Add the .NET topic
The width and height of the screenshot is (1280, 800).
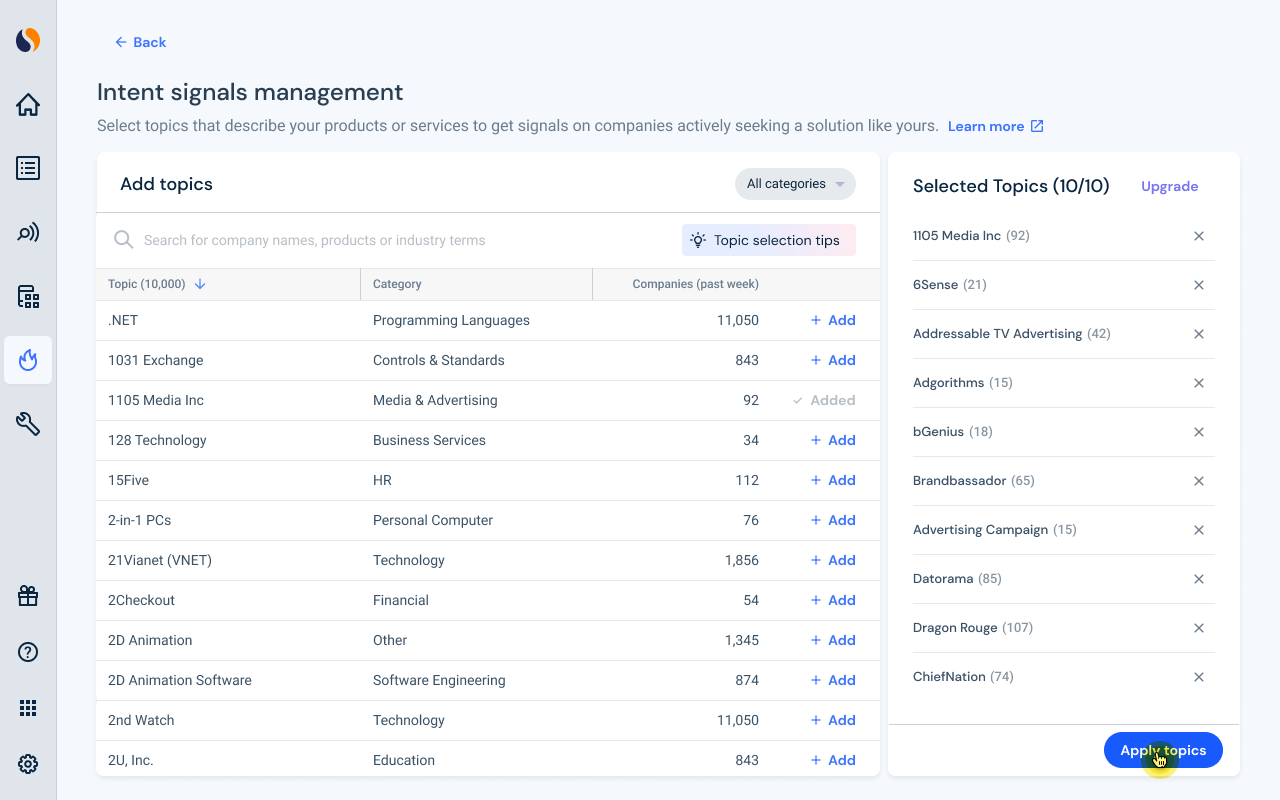833,320
